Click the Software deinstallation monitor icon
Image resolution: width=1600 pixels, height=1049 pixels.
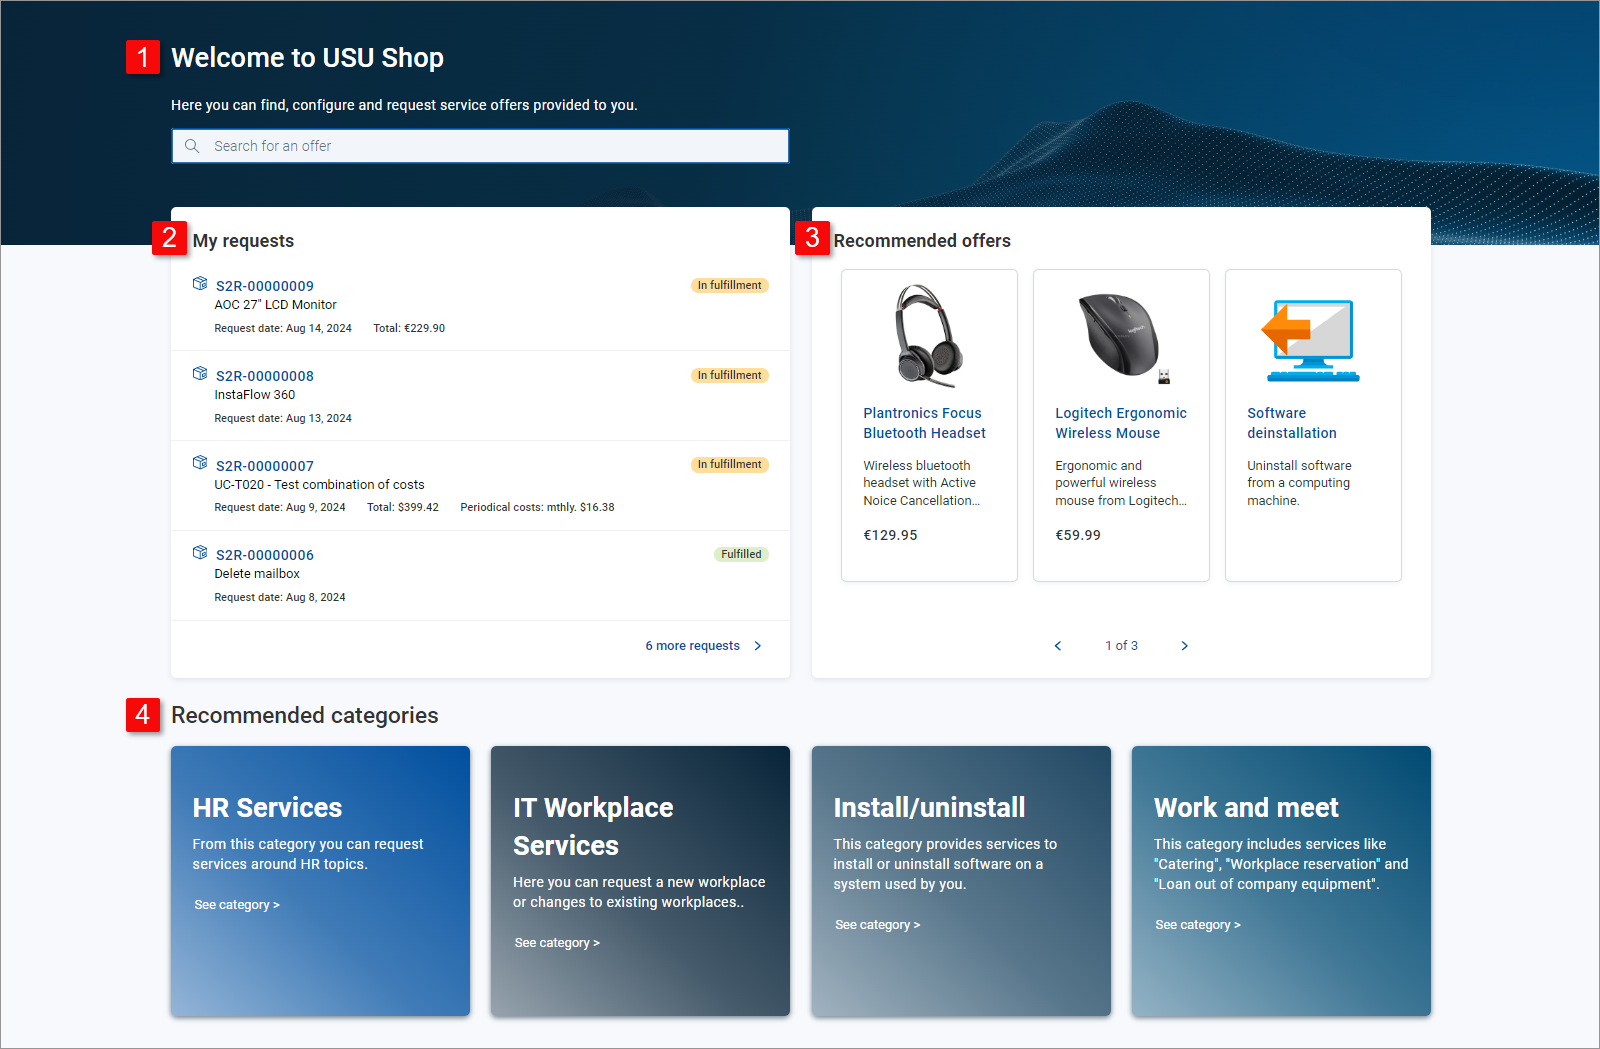[x=1312, y=340]
